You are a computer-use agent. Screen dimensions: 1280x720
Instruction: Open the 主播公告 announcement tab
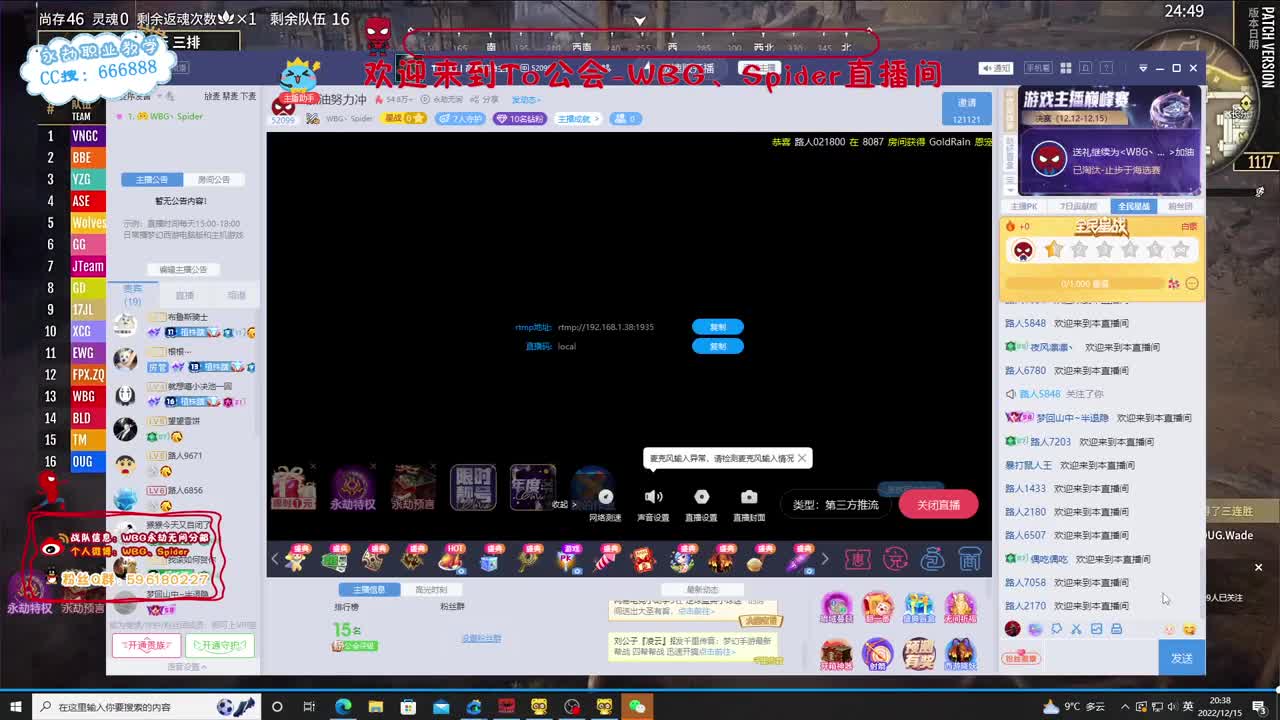point(152,180)
